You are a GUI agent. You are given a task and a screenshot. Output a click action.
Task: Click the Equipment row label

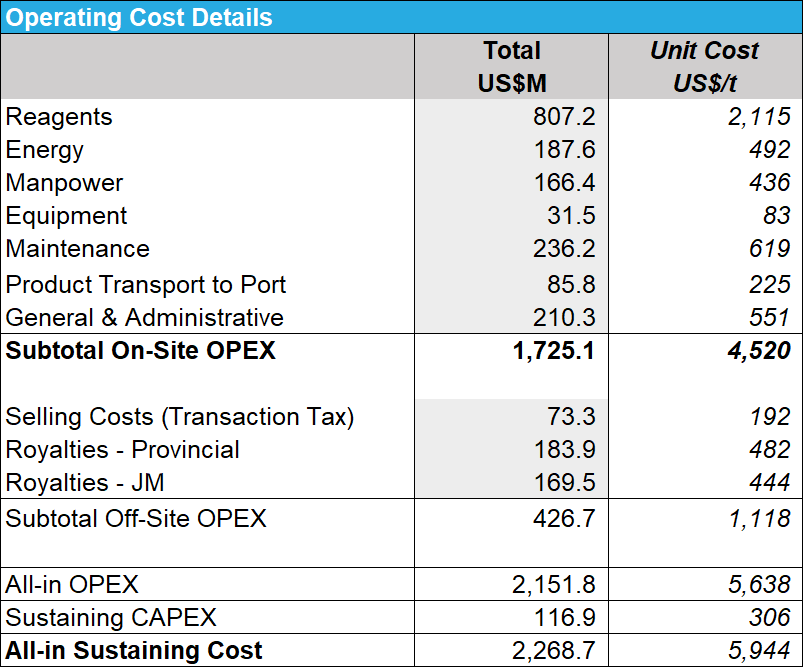pyautogui.click(x=66, y=216)
